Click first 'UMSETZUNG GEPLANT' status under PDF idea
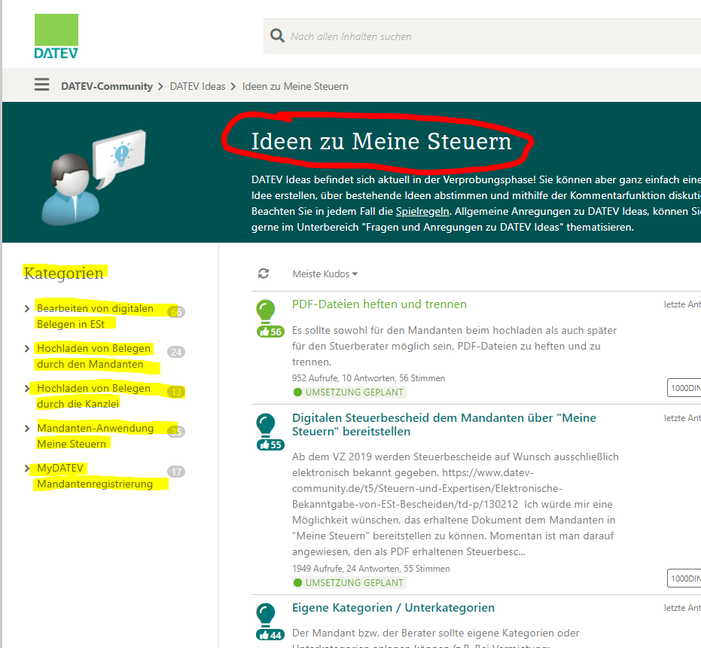 click(349, 392)
